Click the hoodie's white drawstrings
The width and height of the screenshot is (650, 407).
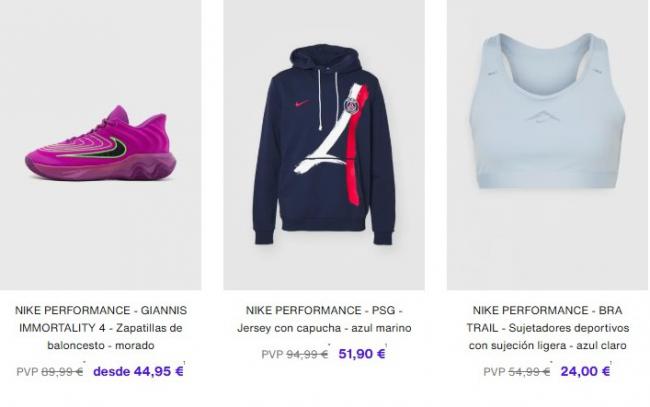(327, 97)
